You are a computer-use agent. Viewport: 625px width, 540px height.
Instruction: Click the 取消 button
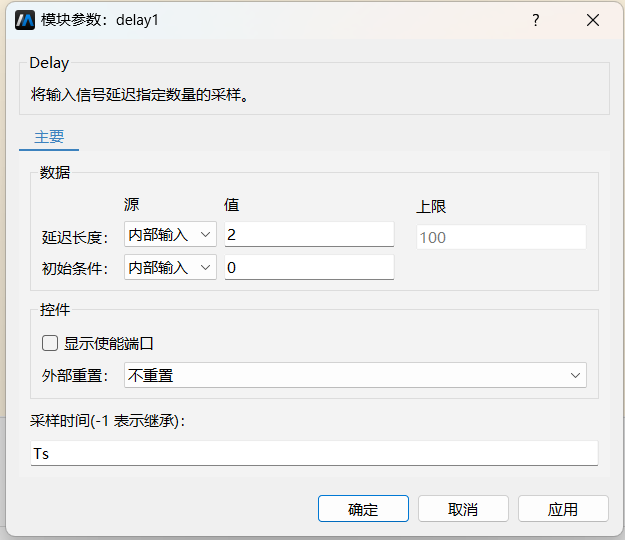coord(463,509)
